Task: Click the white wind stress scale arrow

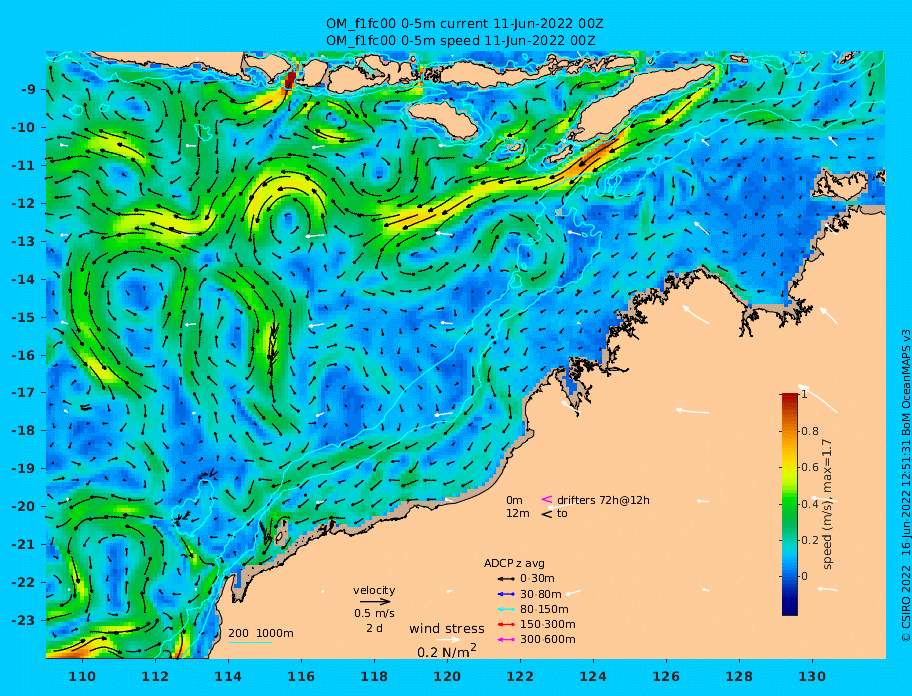Action: click(x=448, y=640)
